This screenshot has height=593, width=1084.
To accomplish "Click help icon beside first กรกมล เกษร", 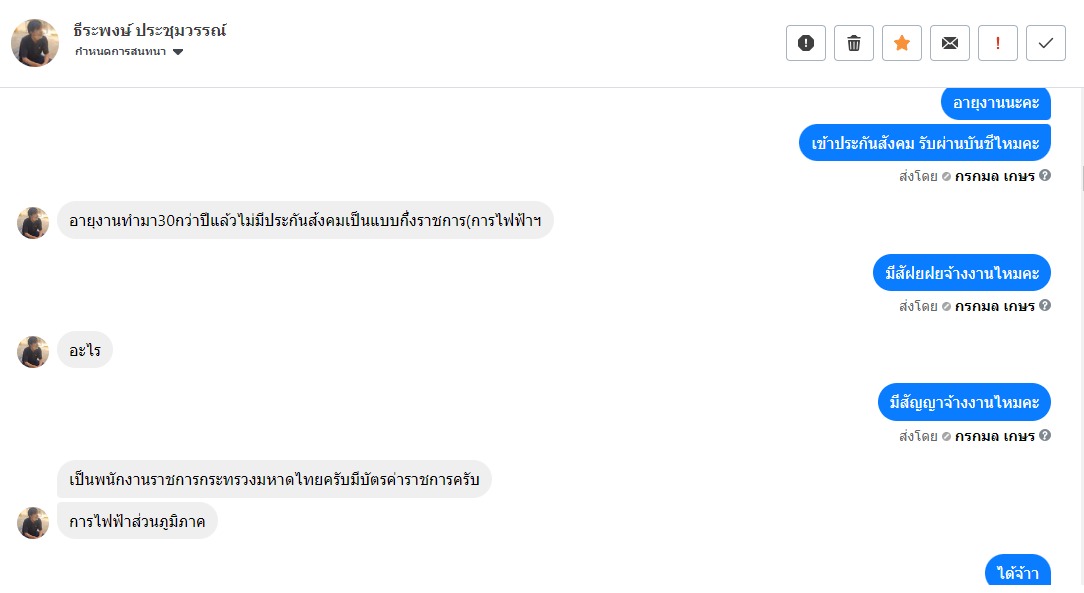I will click(1045, 176).
